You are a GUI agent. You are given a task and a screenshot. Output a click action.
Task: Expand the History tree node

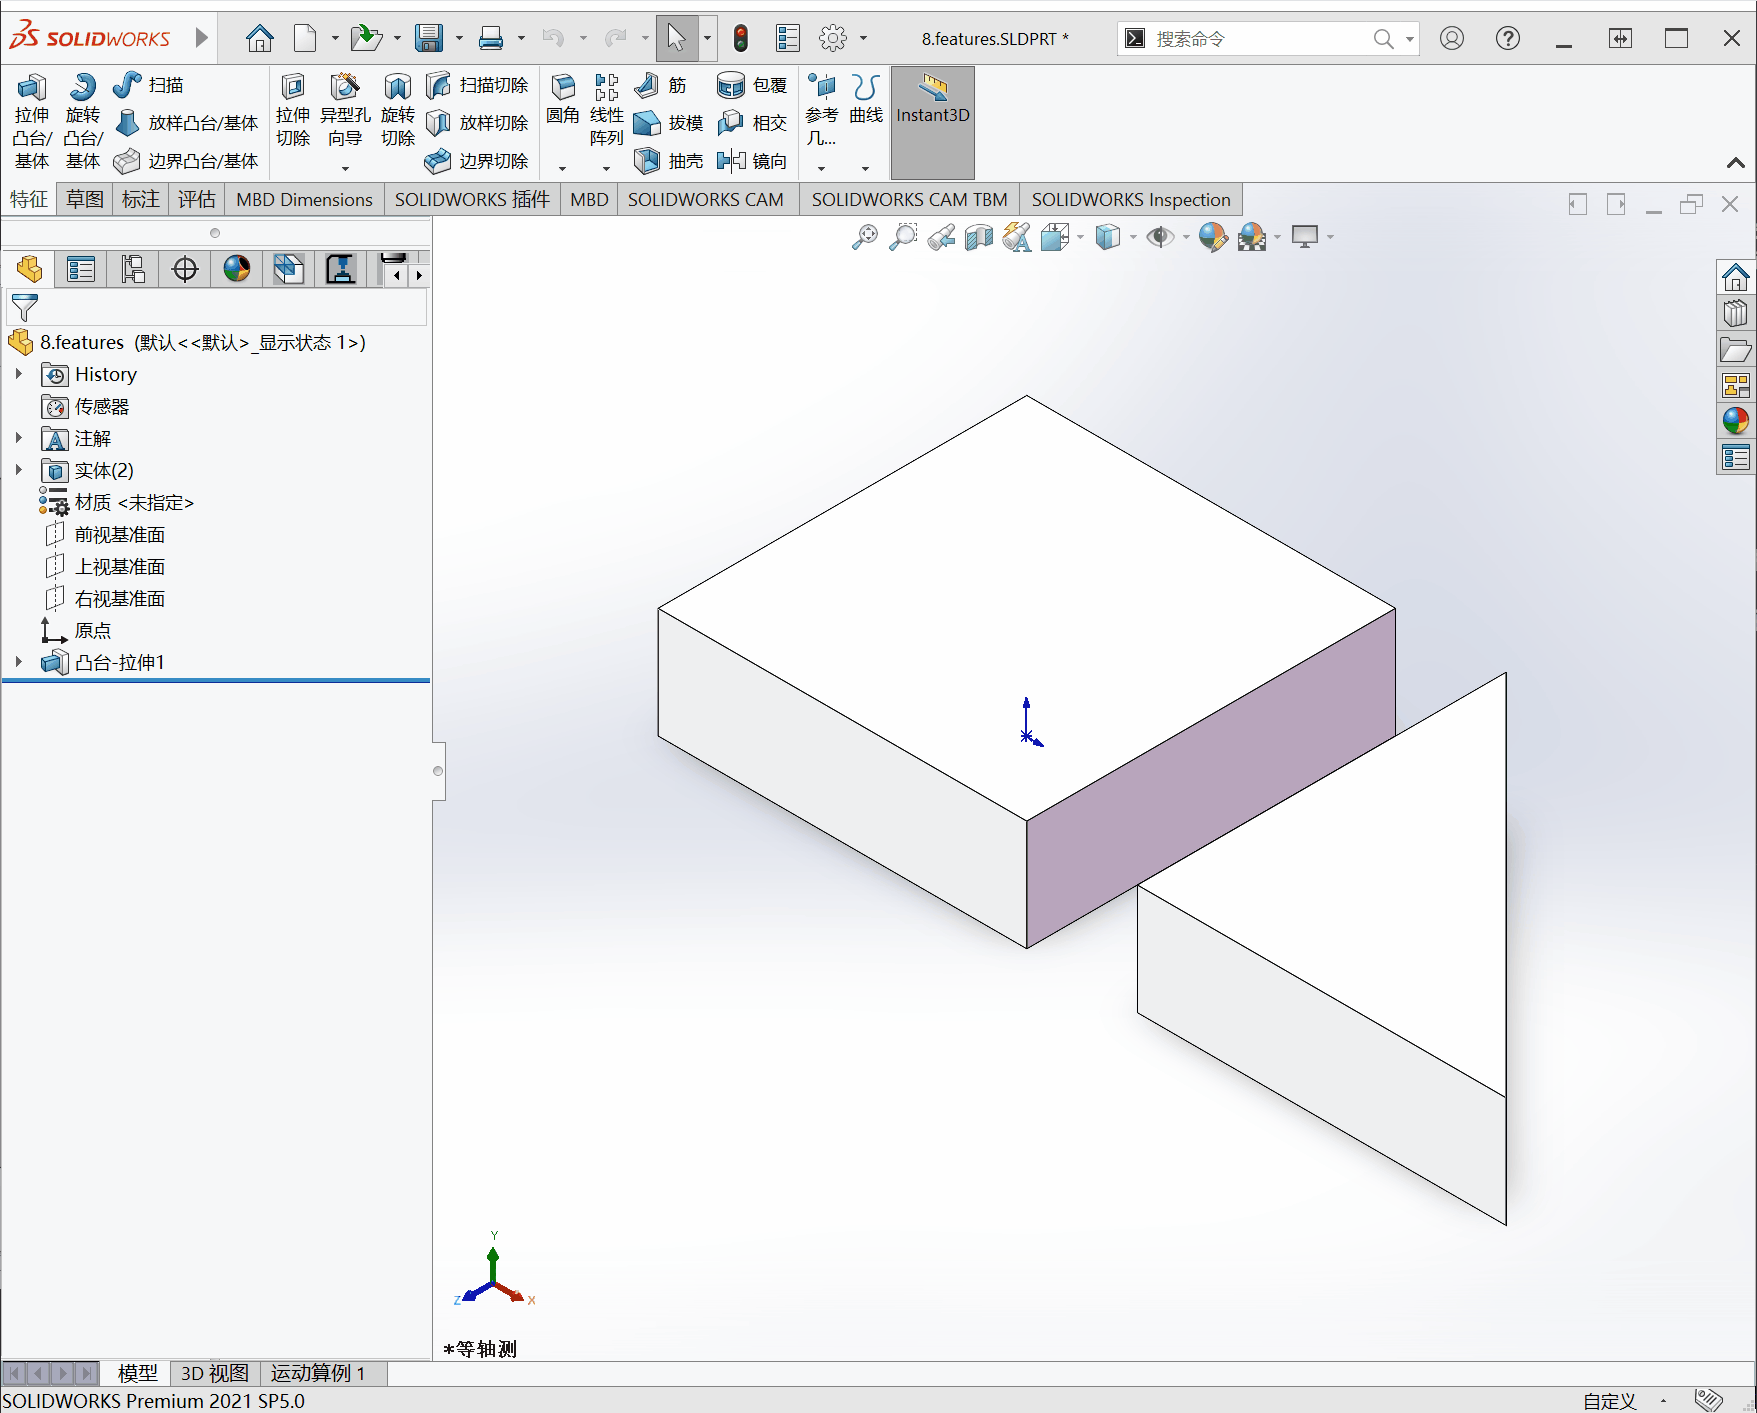coord(19,374)
